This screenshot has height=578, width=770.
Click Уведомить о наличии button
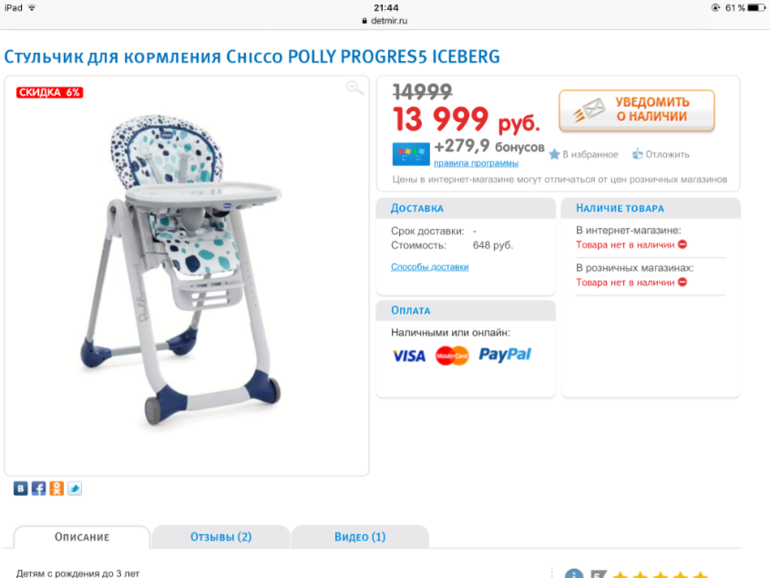pos(636,110)
